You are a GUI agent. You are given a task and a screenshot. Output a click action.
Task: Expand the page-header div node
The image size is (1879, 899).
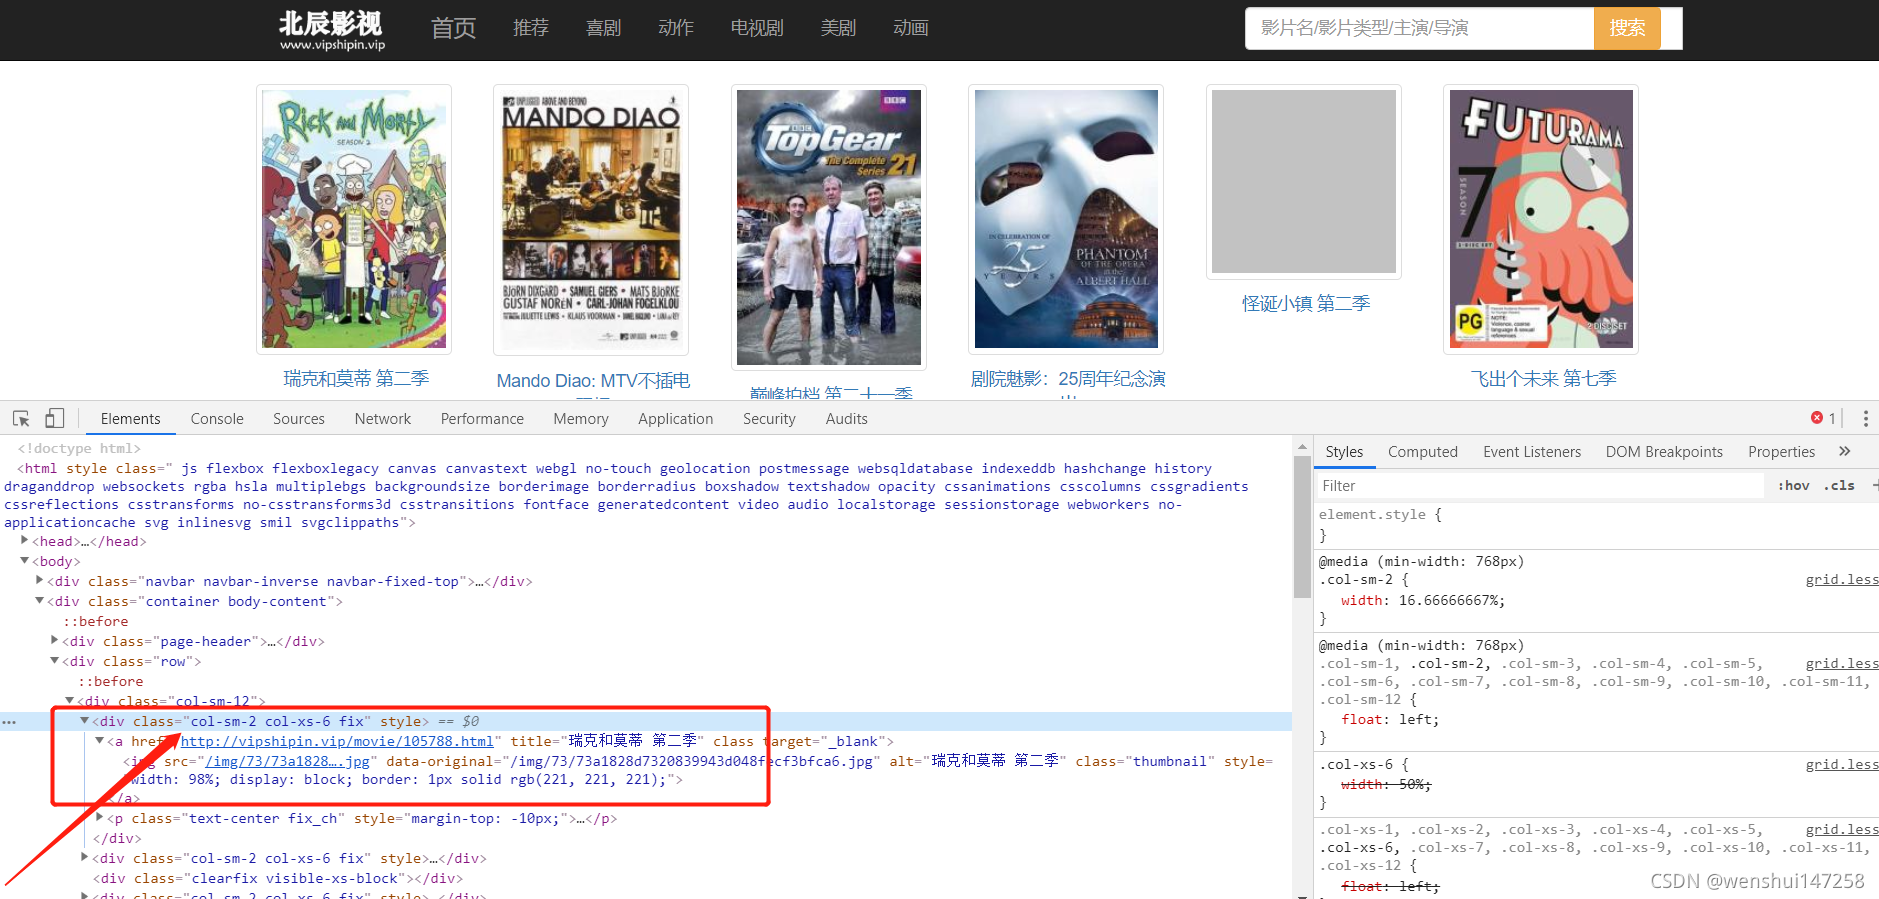[x=55, y=641]
